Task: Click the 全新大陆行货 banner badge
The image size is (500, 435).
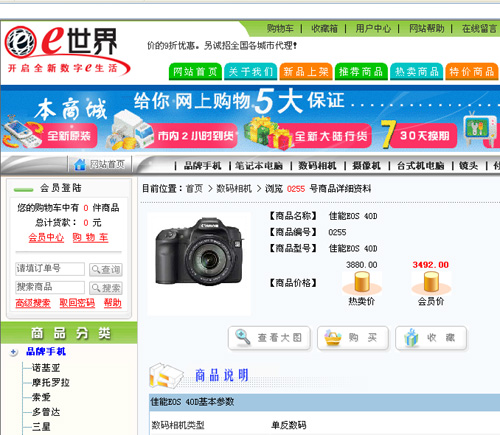Action: (331, 136)
